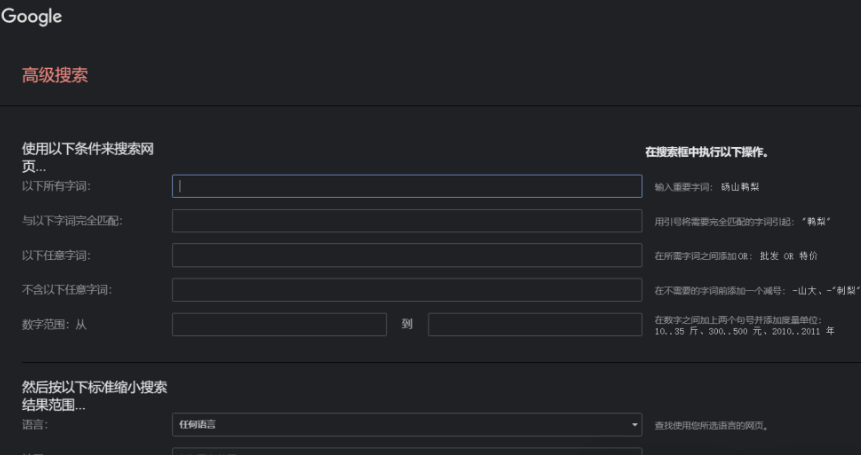
Task: Click the 以下所有字词 label
Action: 61,186
